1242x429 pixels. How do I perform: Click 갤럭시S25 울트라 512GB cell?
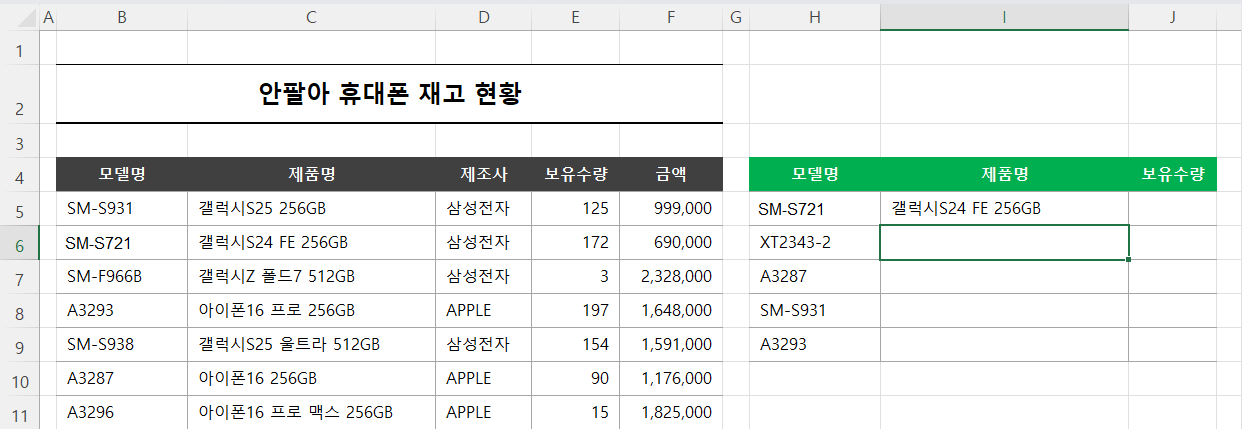311,344
